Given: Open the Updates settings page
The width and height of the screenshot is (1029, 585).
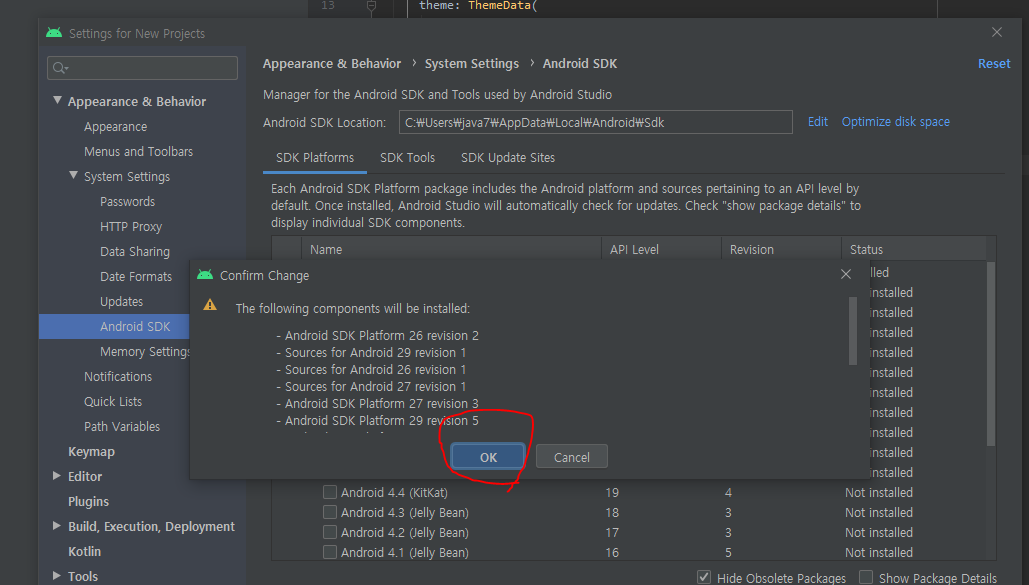Looking at the screenshot, I should (121, 301).
